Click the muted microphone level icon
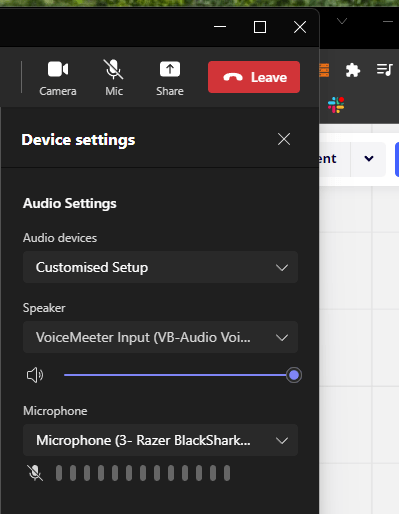 (35, 473)
